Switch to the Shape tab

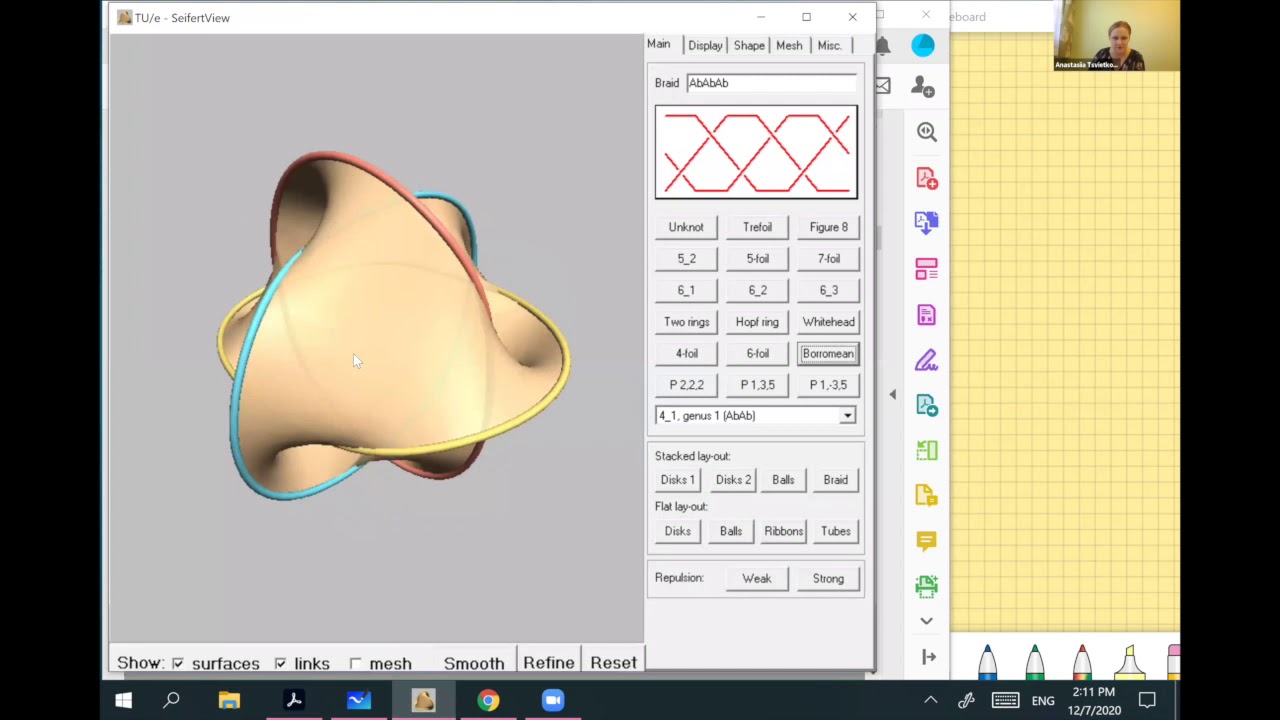[749, 45]
